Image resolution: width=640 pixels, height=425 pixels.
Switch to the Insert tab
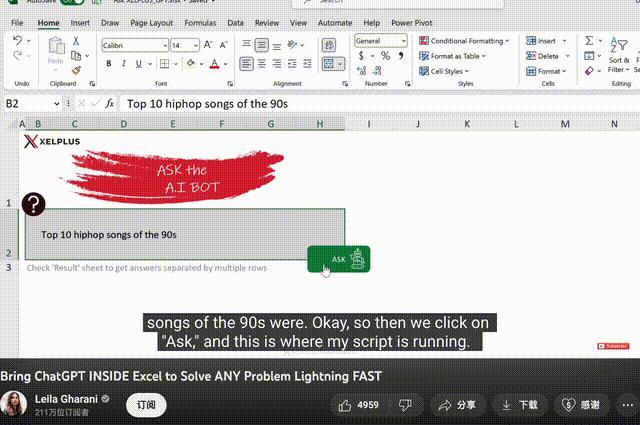[x=80, y=23]
